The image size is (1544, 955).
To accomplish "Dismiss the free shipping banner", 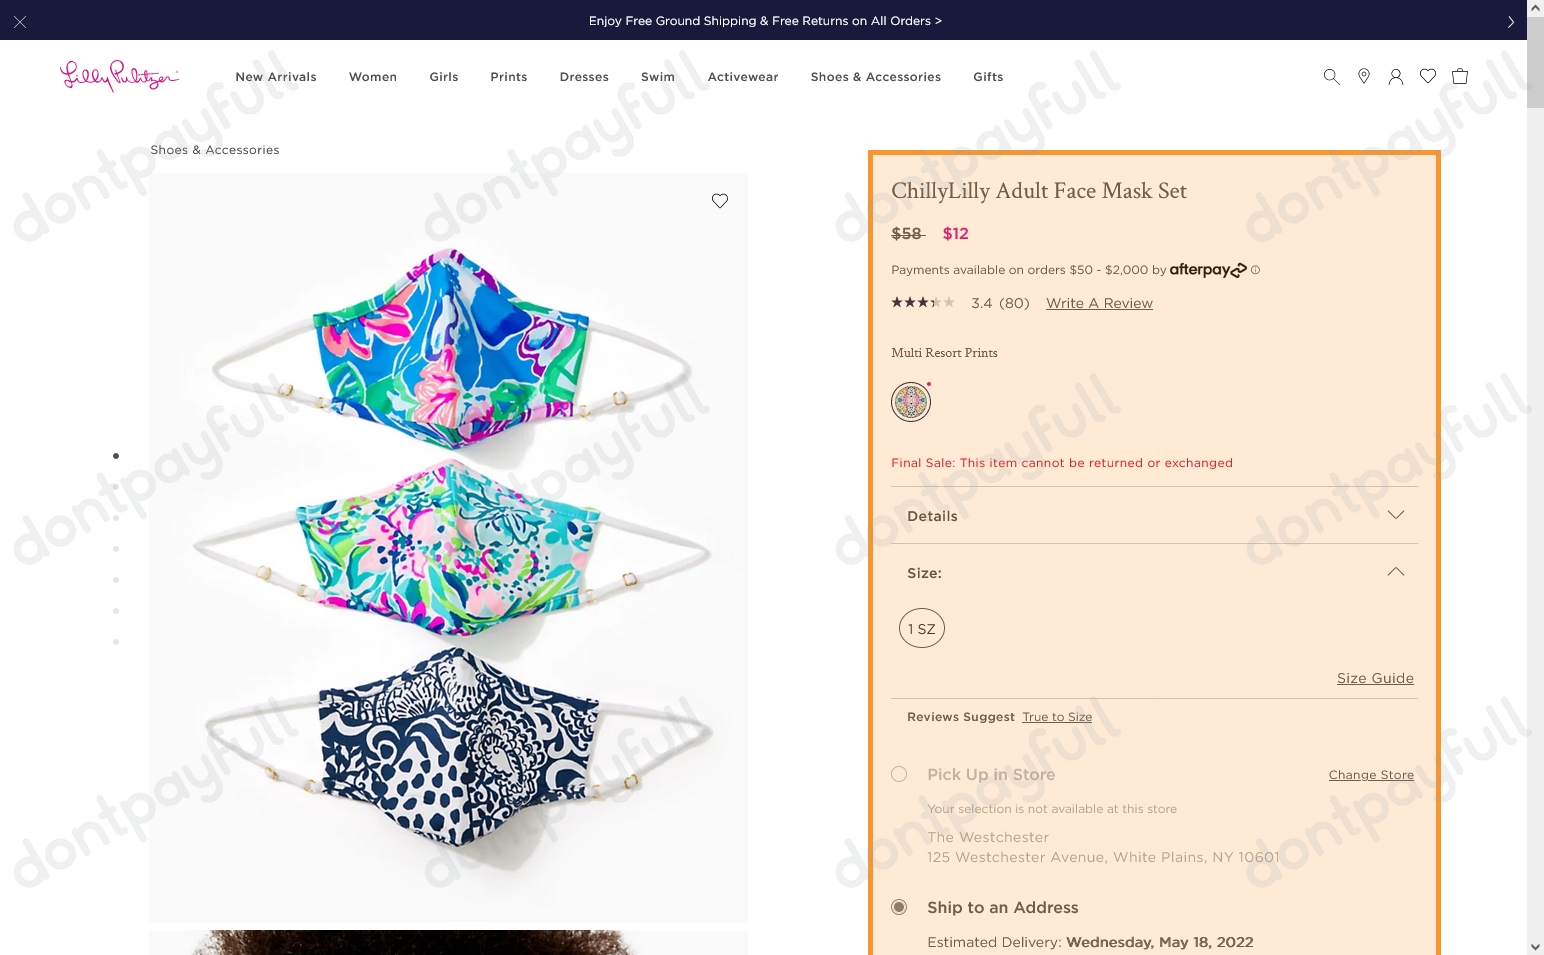I will click(x=19, y=20).
